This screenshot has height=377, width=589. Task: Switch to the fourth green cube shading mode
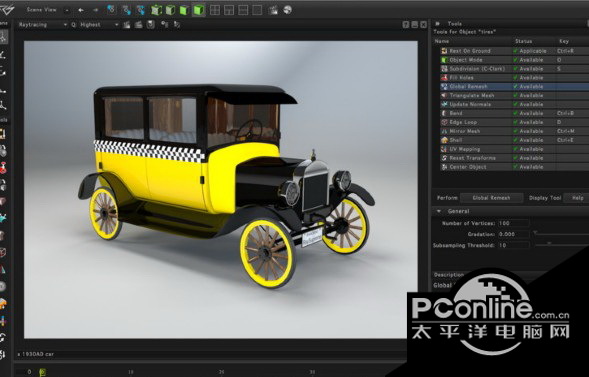[199, 10]
